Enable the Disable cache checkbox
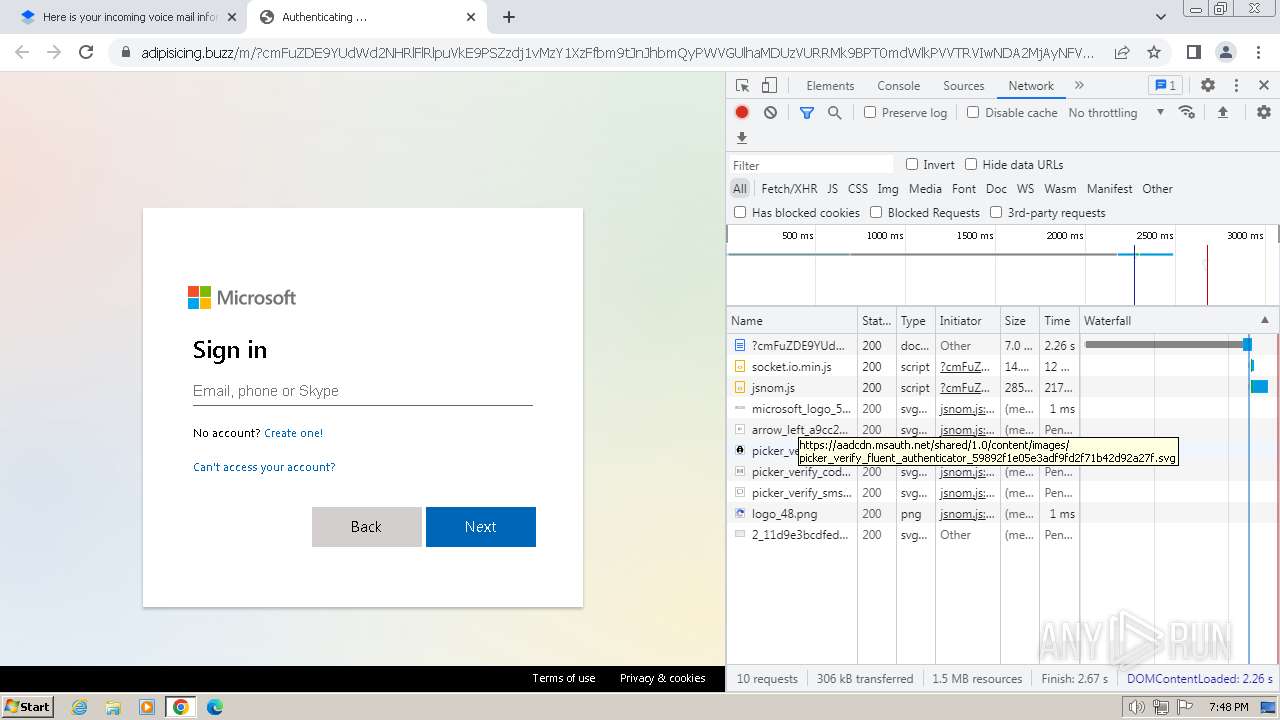The image size is (1280, 720). pyautogui.click(x=973, y=112)
